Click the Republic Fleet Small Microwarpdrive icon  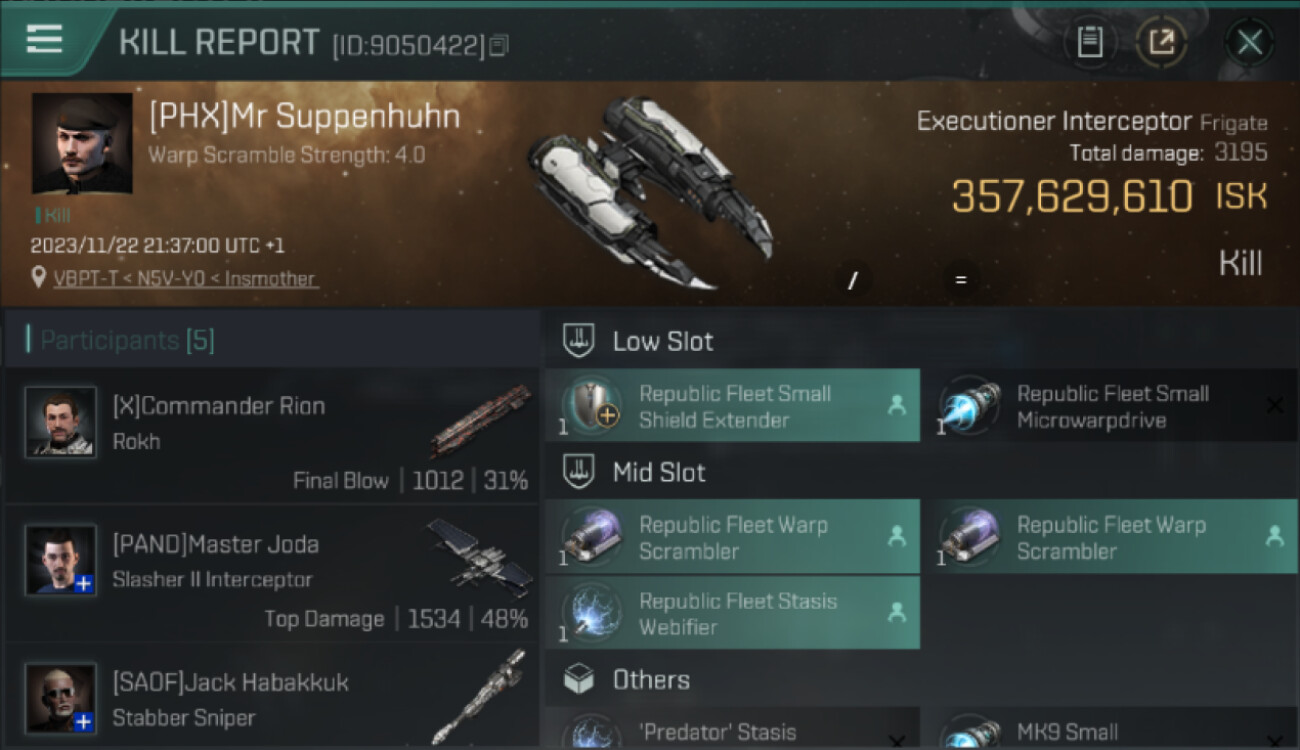[x=968, y=406]
